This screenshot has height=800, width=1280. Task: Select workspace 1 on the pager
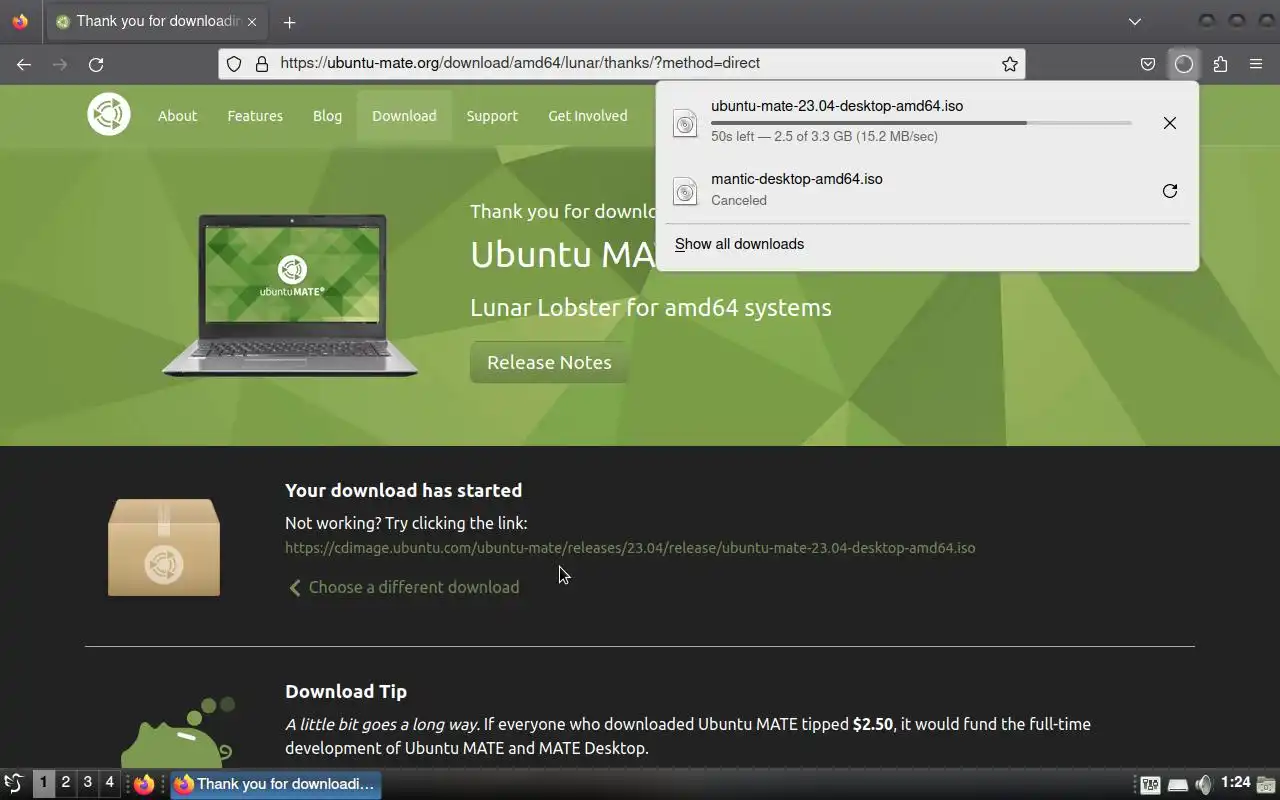[44, 783]
